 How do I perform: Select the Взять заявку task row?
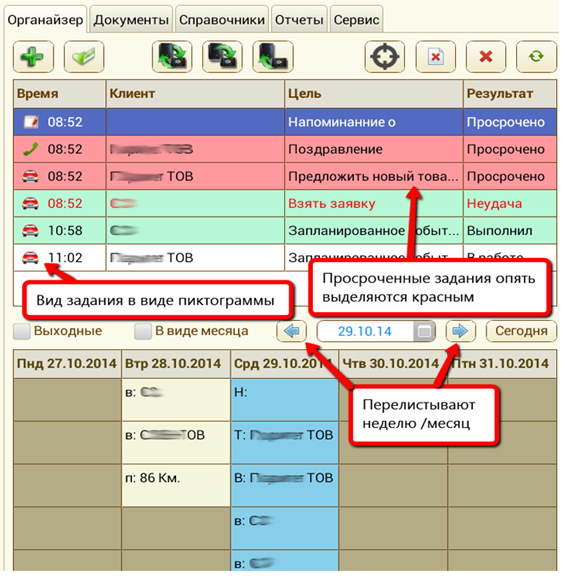tap(285, 203)
